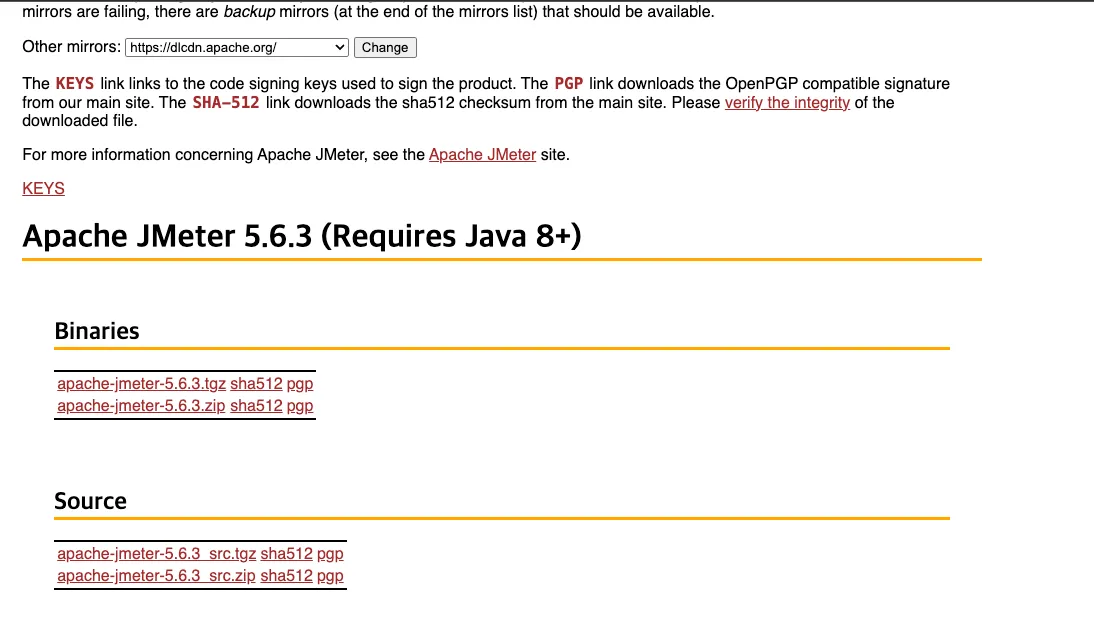The width and height of the screenshot is (1094, 621).
Task: Open pgp signature for apache-jmeter-5.6.3_src.zip
Action: pyautogui.click(x=330, y=576)
